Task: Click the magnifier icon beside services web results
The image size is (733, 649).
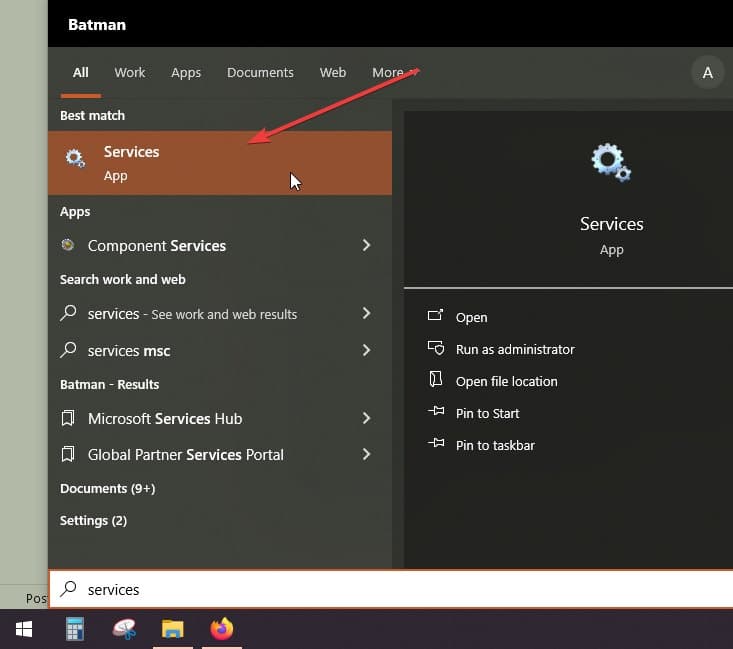Action: point(68,313)
